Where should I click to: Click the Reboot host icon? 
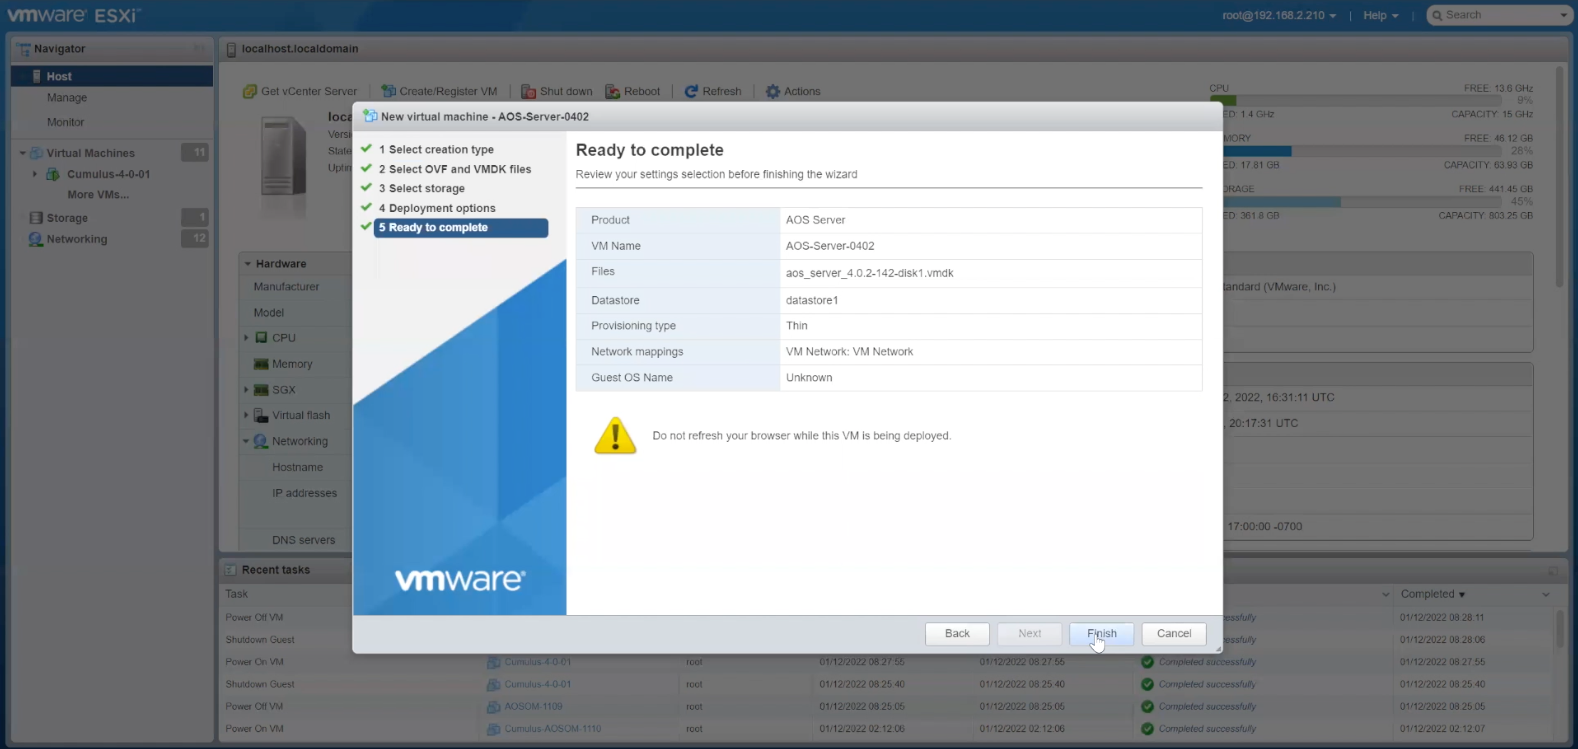613,91
